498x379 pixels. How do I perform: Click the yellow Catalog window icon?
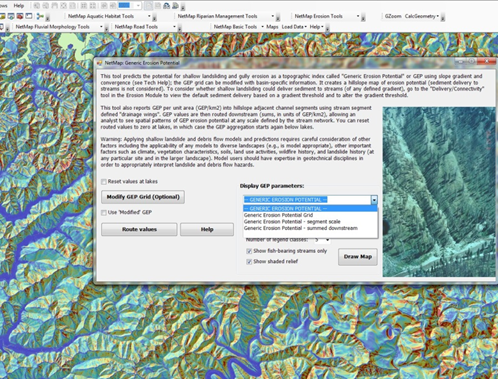click(2, 16)
